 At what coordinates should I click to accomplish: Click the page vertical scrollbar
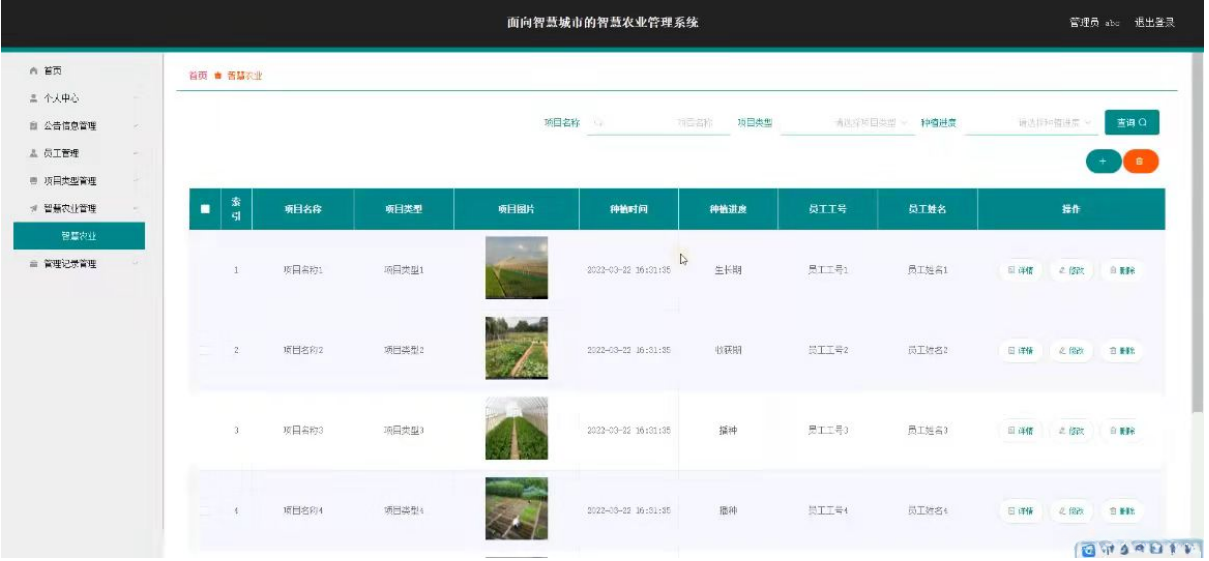pyautogui.click(x=1197, y=230)
